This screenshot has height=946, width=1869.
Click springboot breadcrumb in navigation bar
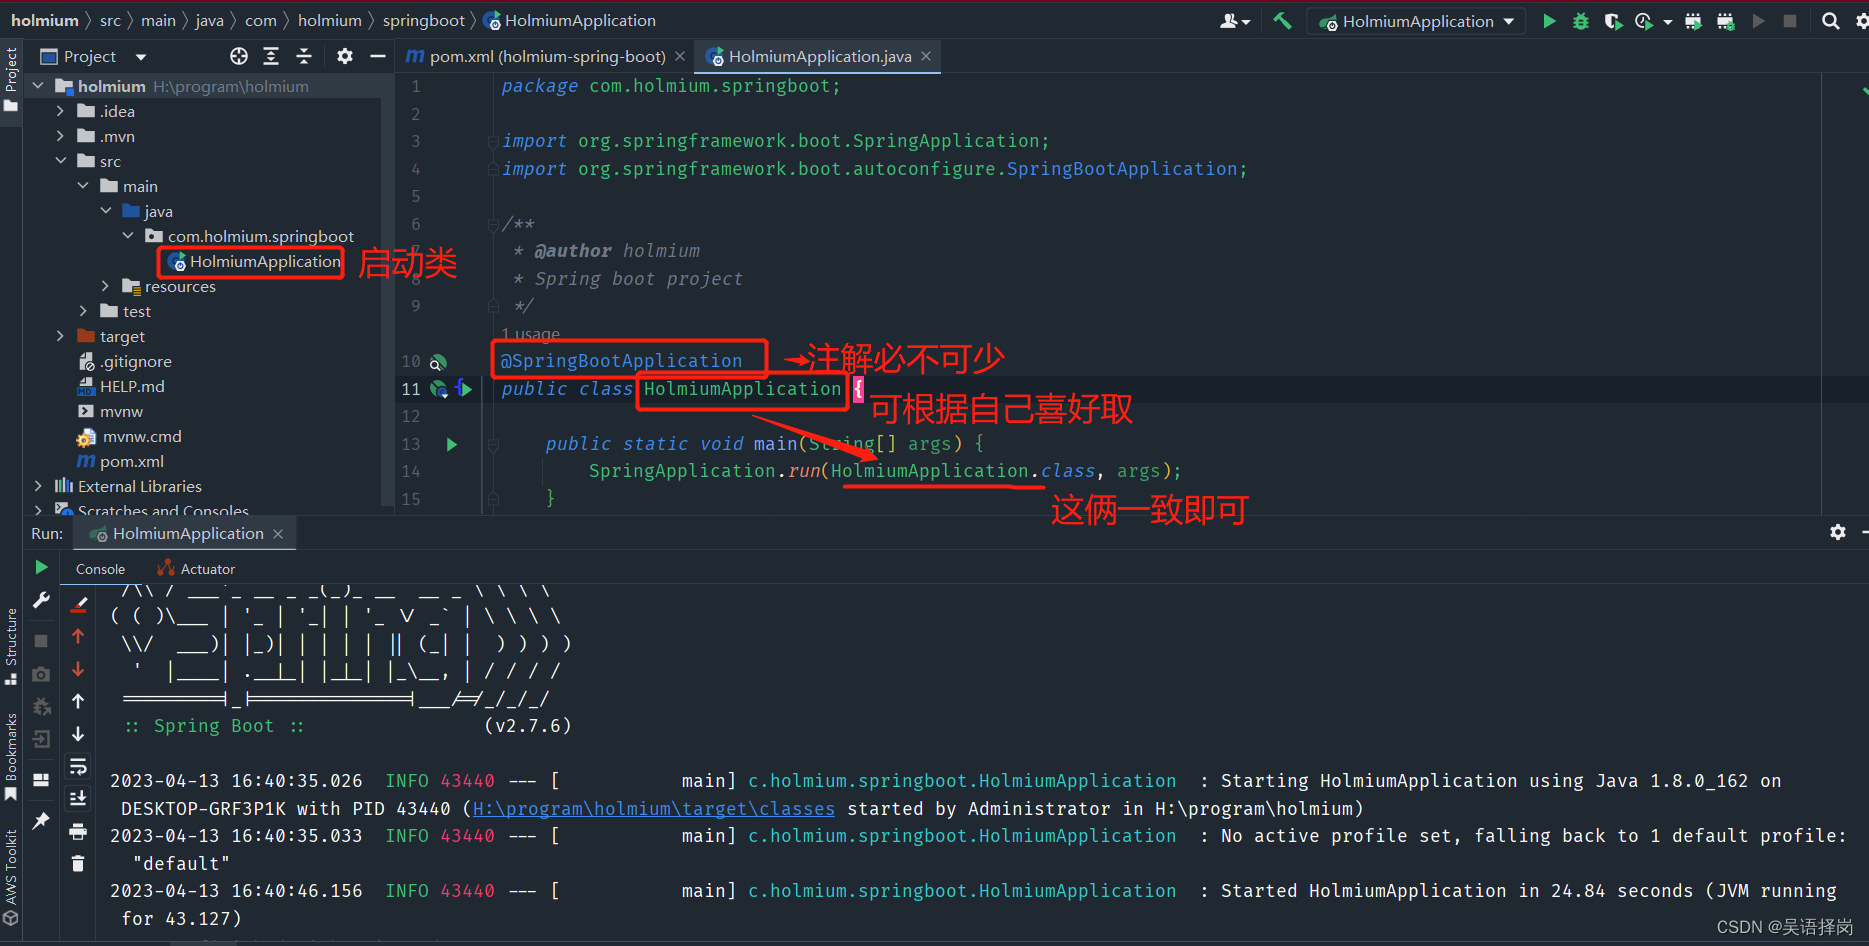tap(424, 20)
